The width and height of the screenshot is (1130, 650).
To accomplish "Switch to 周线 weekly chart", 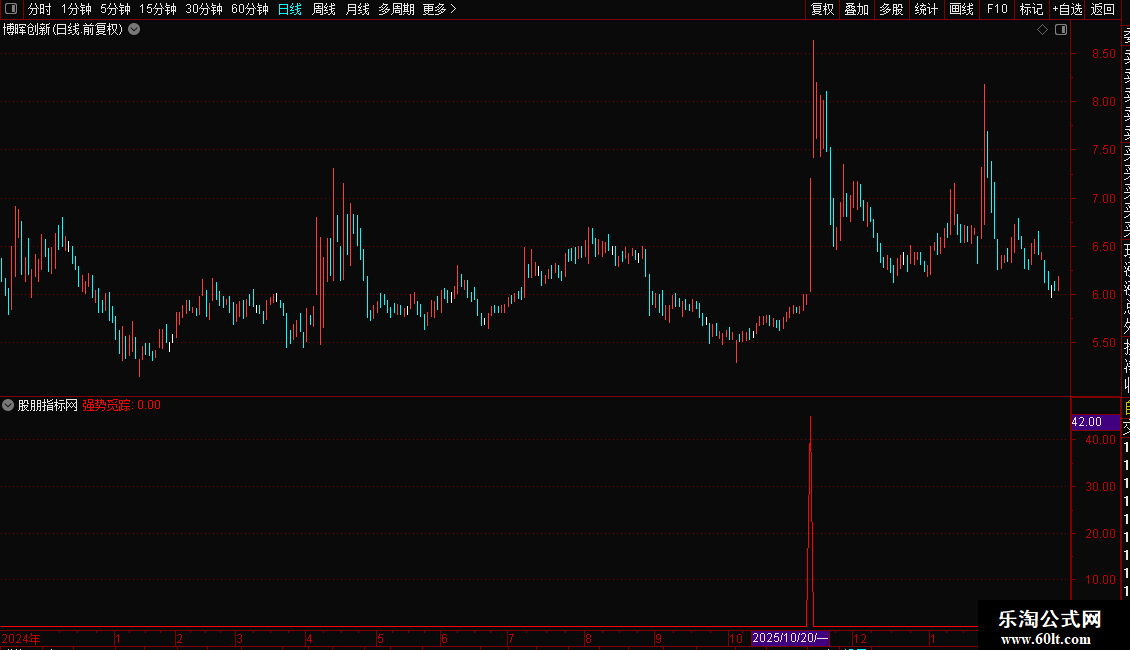I will click(324, 9).
